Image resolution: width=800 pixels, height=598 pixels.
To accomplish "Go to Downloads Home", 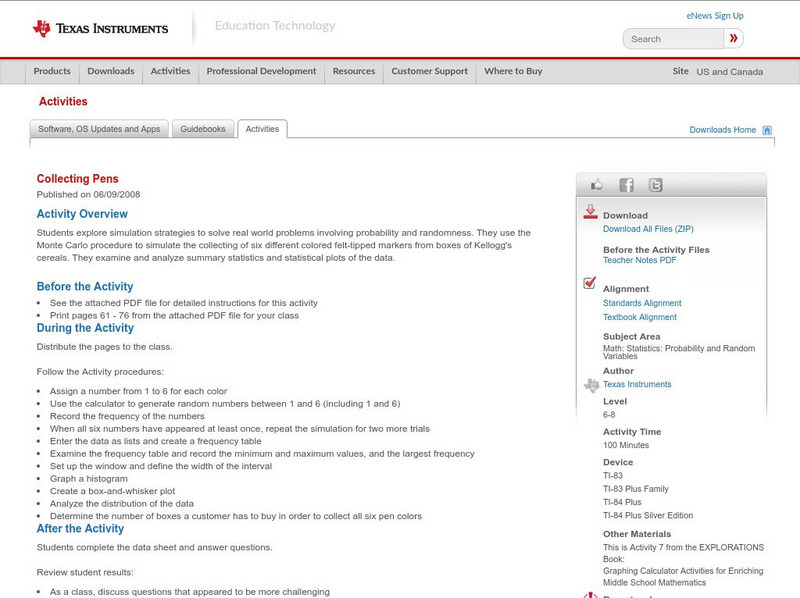I will click(722, 130).
